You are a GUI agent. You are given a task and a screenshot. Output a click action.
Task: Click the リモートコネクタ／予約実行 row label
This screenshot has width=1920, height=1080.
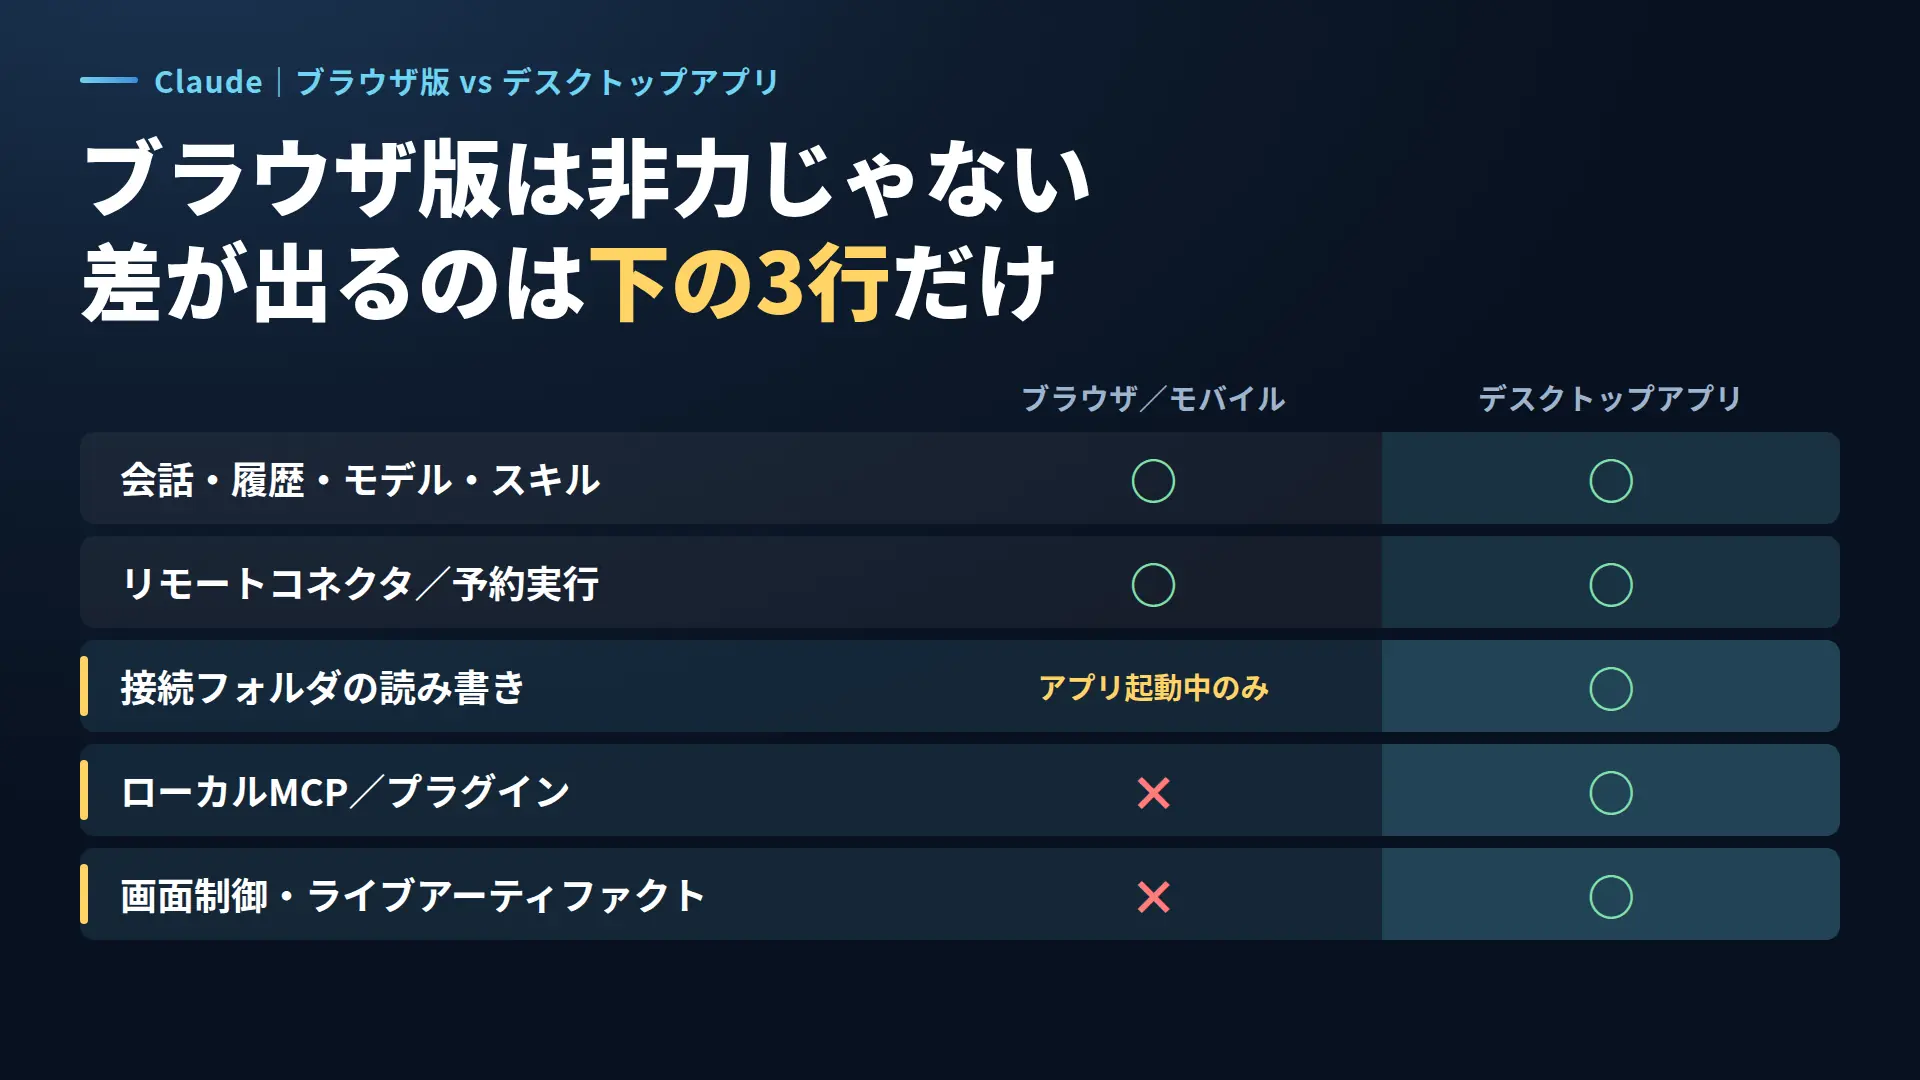(x=360, y=584)
